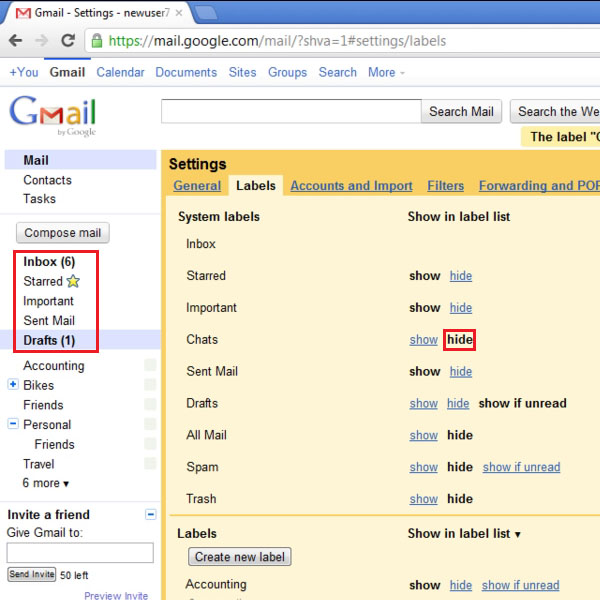
Task: Open Sent Mail in the sidebar
Action: pos(49,321)
